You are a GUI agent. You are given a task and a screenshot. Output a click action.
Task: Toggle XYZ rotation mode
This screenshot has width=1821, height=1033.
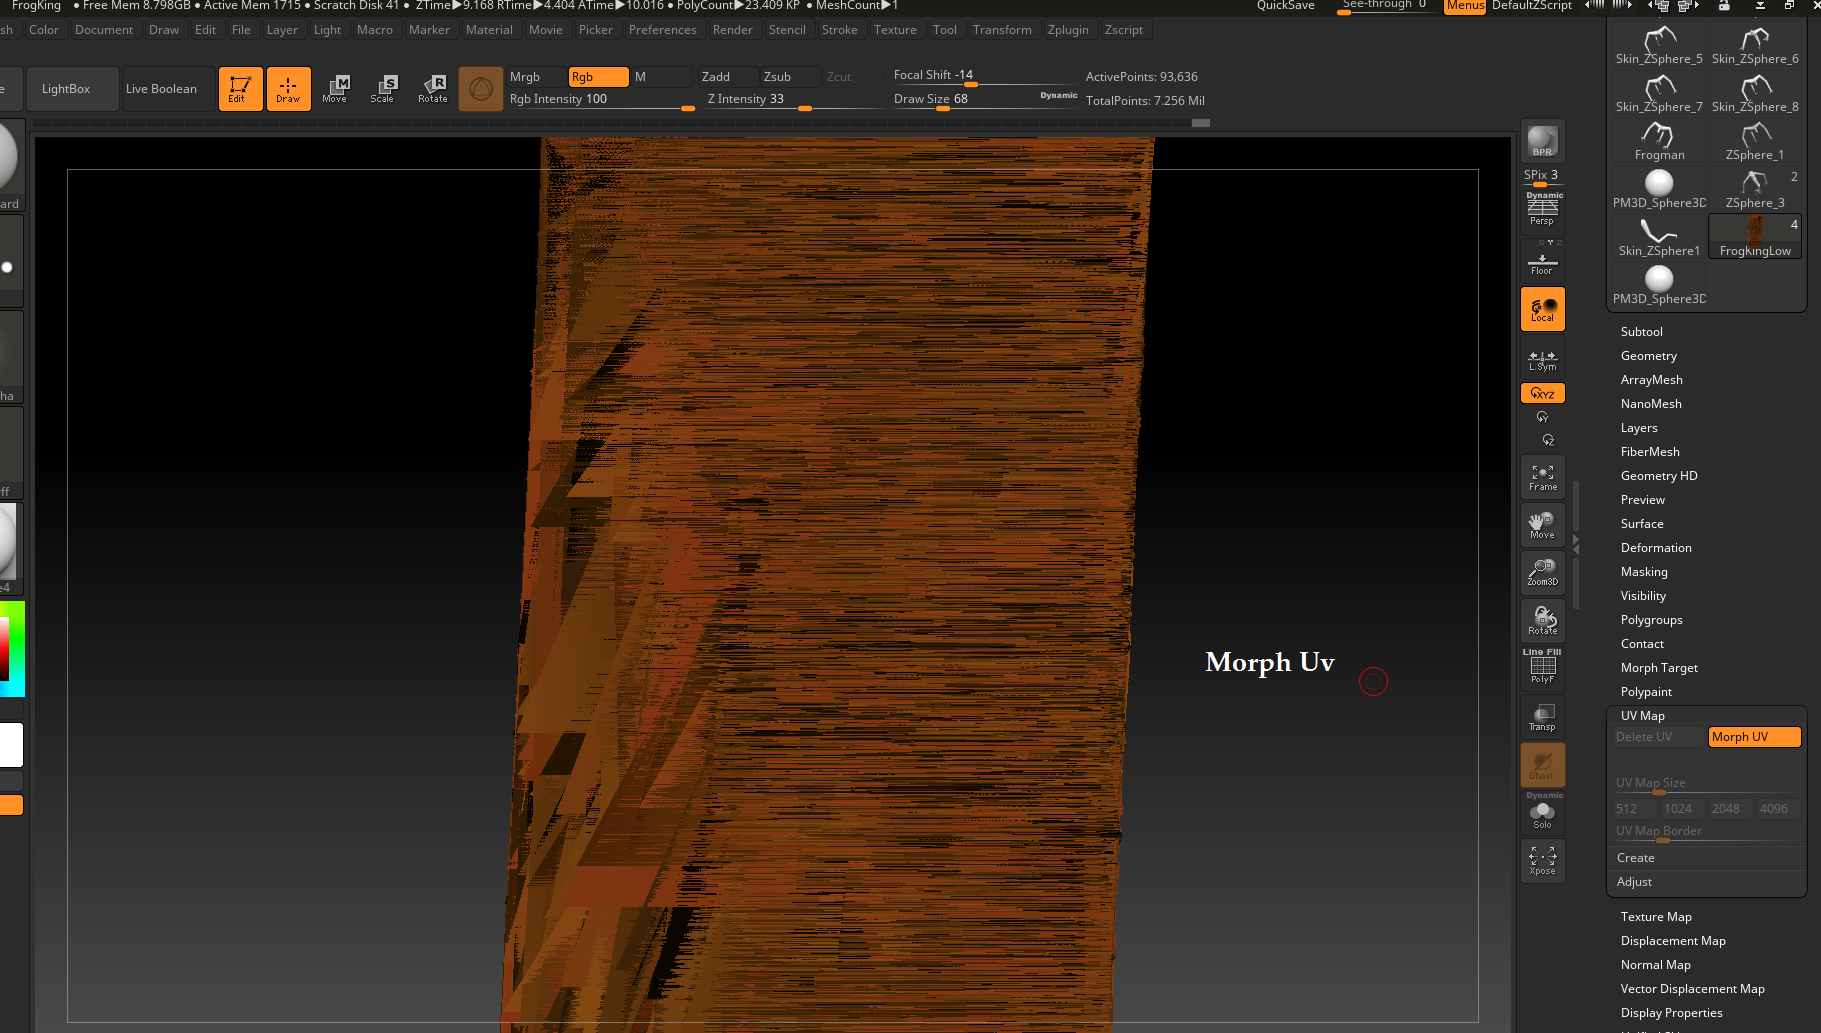tap(1542, 394)
